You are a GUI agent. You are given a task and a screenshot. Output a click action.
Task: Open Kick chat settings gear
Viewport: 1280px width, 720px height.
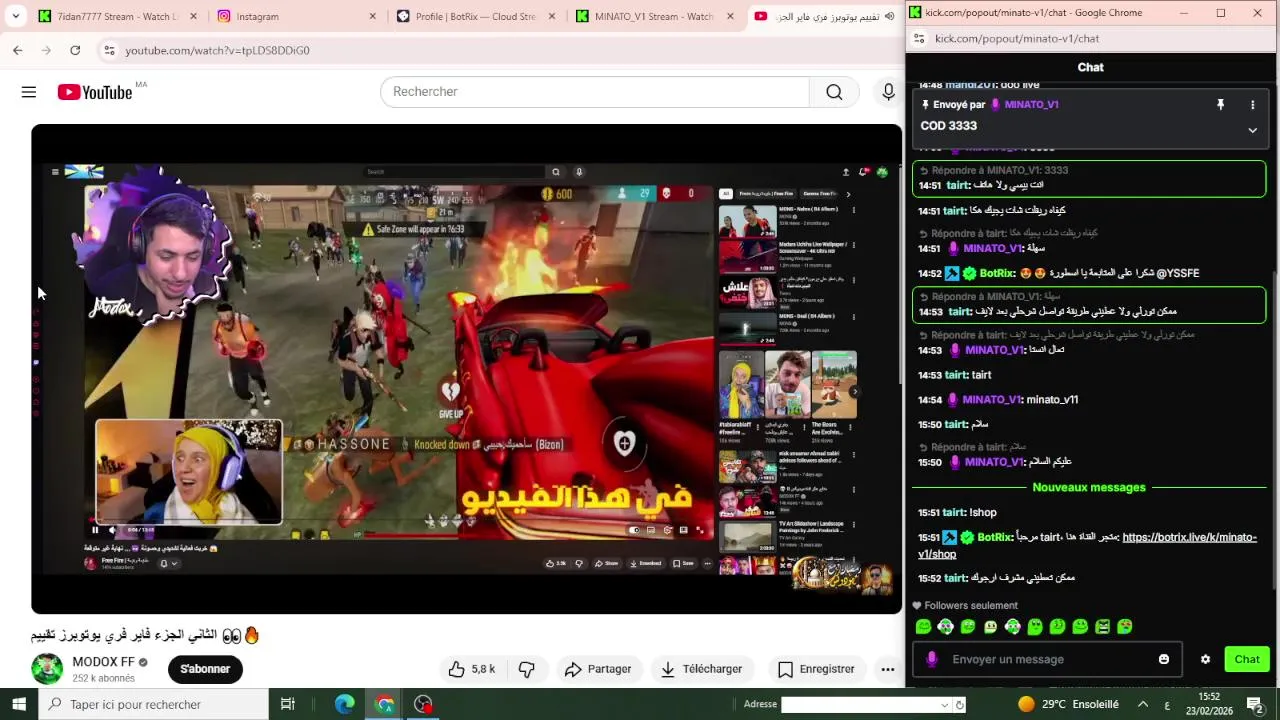[1205, 659]
